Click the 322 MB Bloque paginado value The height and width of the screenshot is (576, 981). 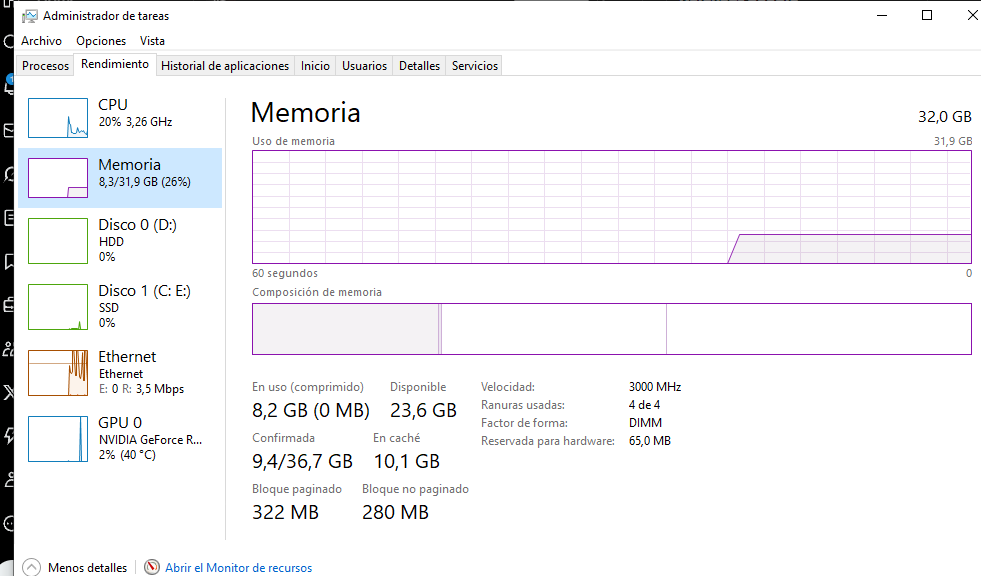click(285, 512)
